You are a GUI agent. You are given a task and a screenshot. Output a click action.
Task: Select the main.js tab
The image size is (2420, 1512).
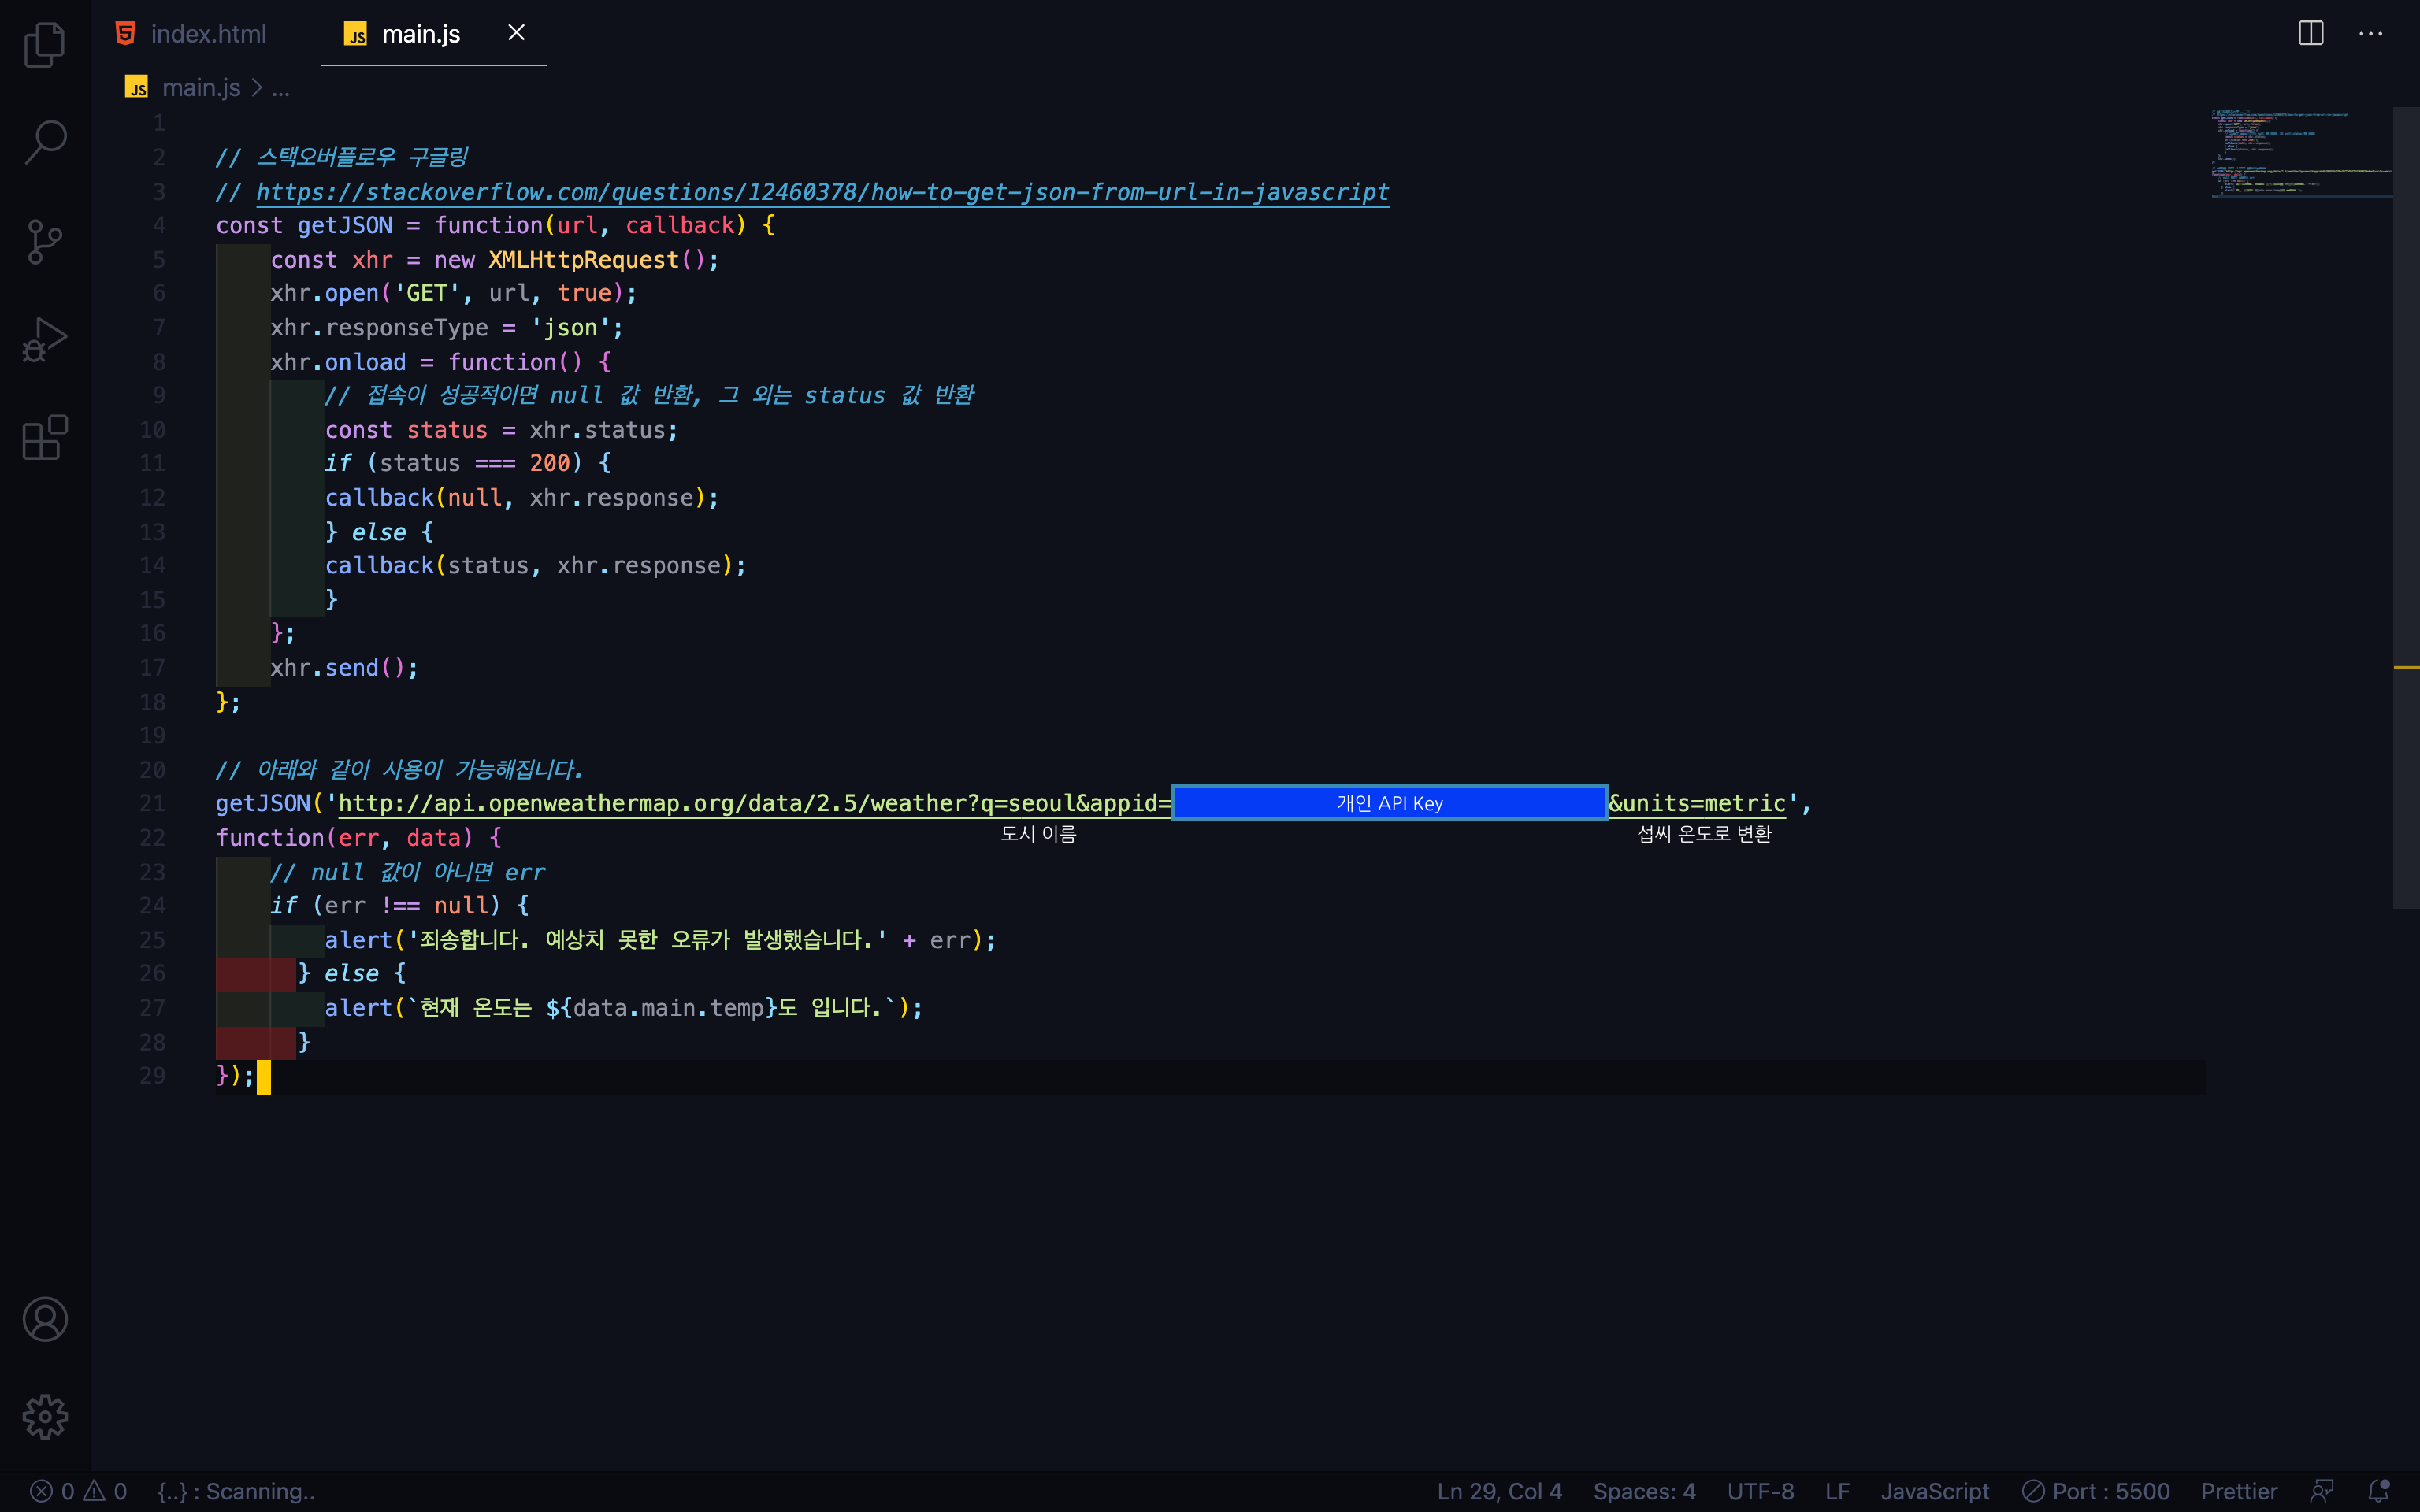[420, 34]
